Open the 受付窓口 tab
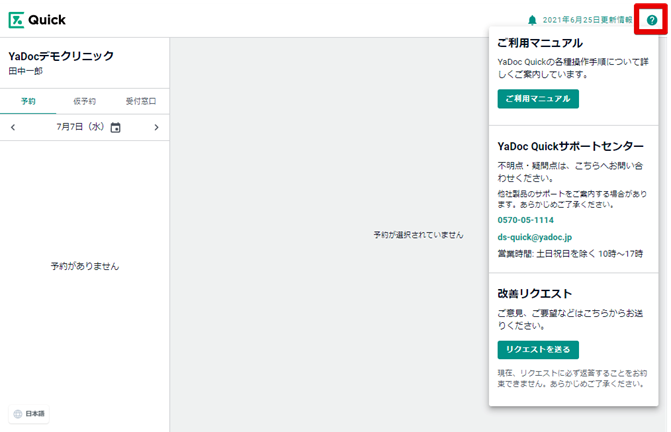 coord(140,101)
